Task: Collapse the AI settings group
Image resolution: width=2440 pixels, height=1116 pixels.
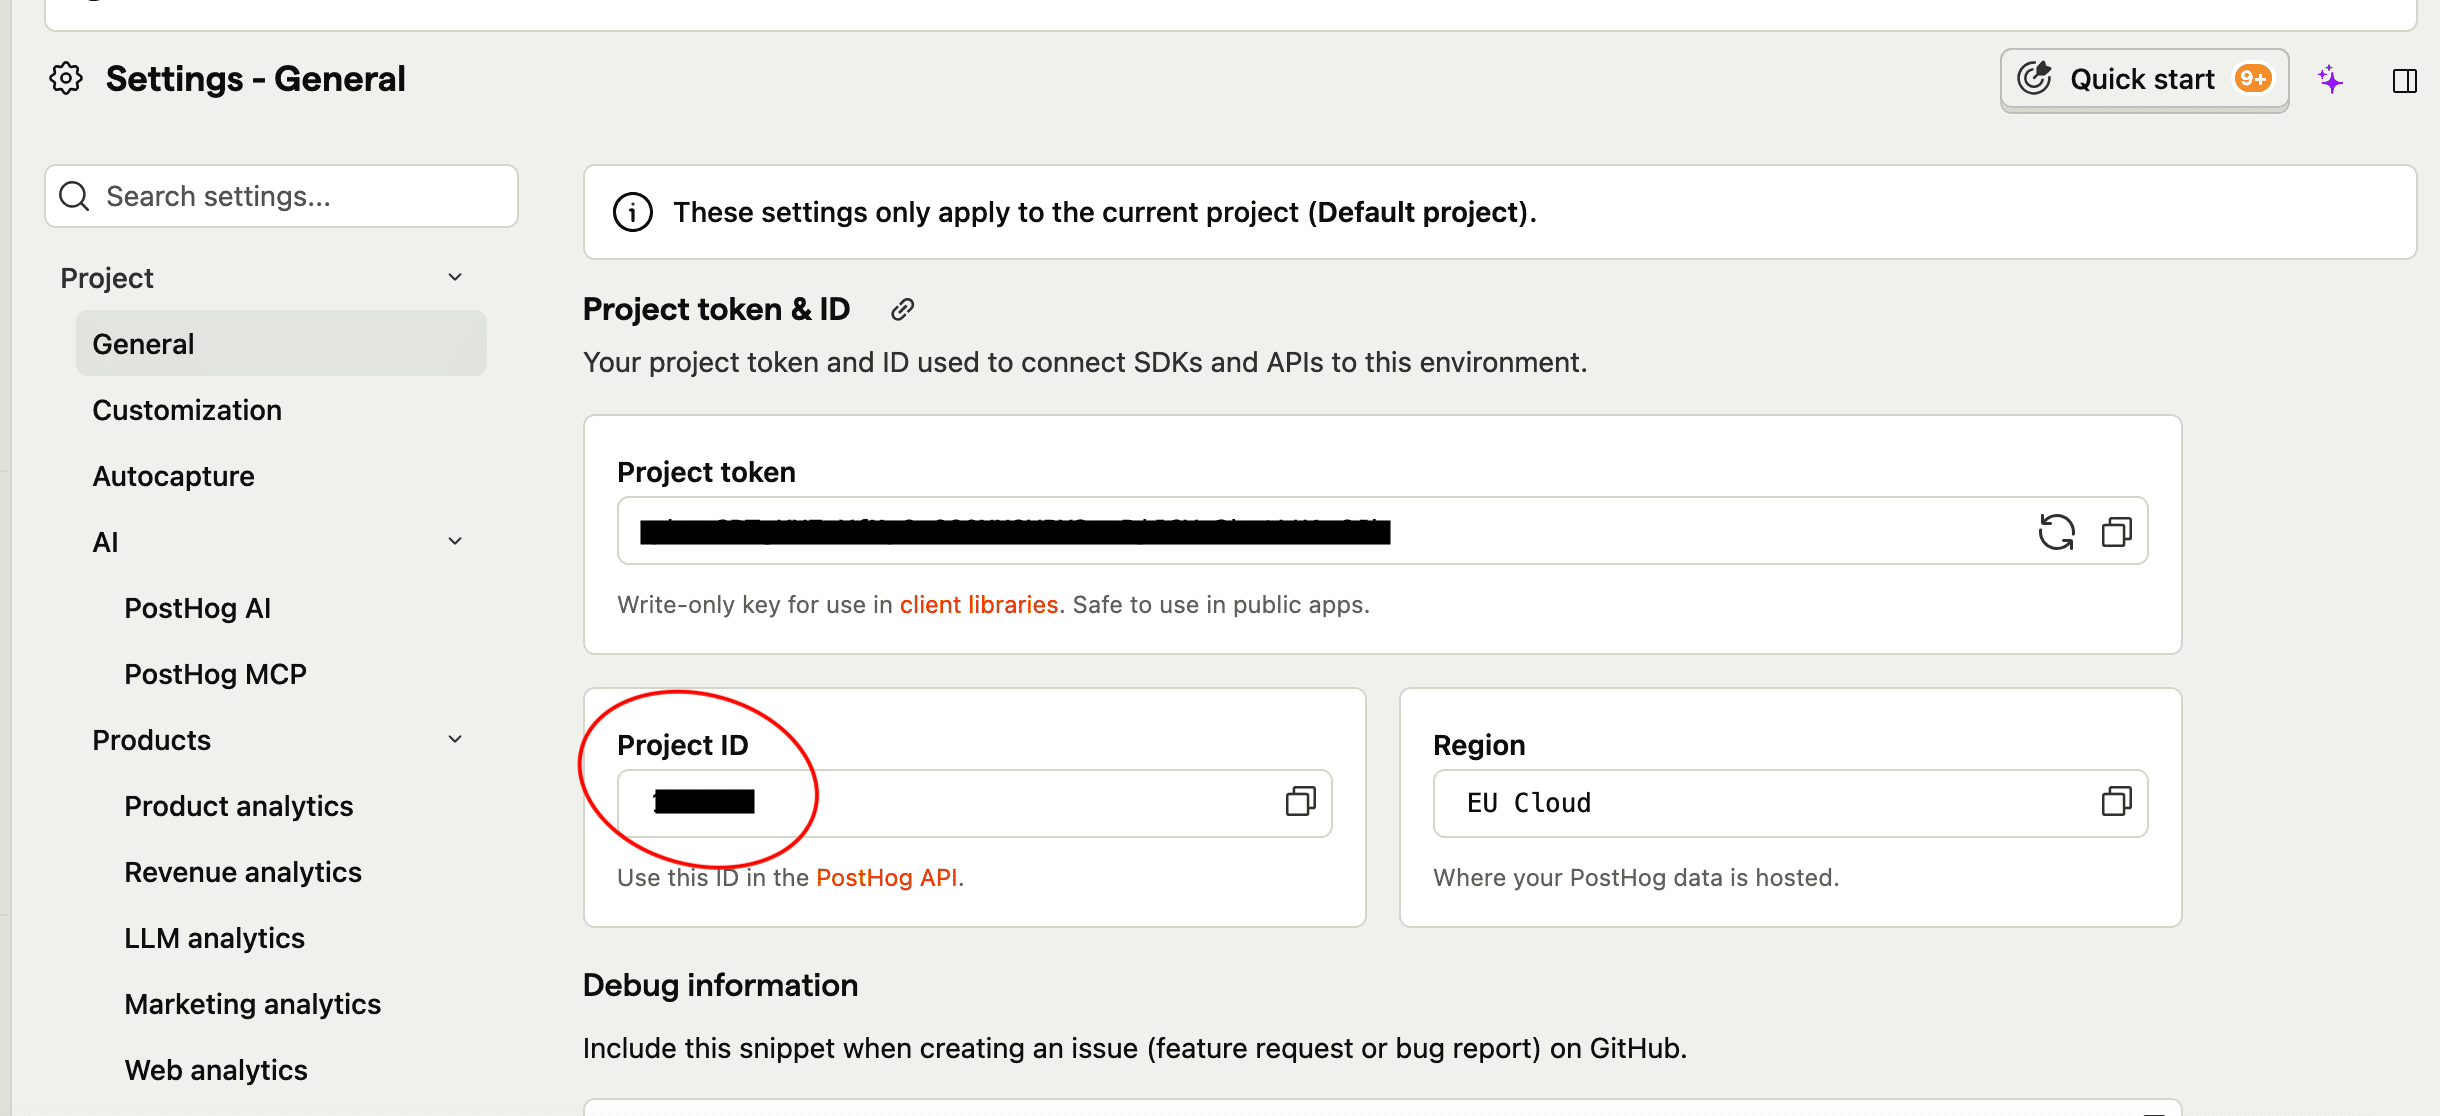Action: pyautogui.click(x=455, y=542)
